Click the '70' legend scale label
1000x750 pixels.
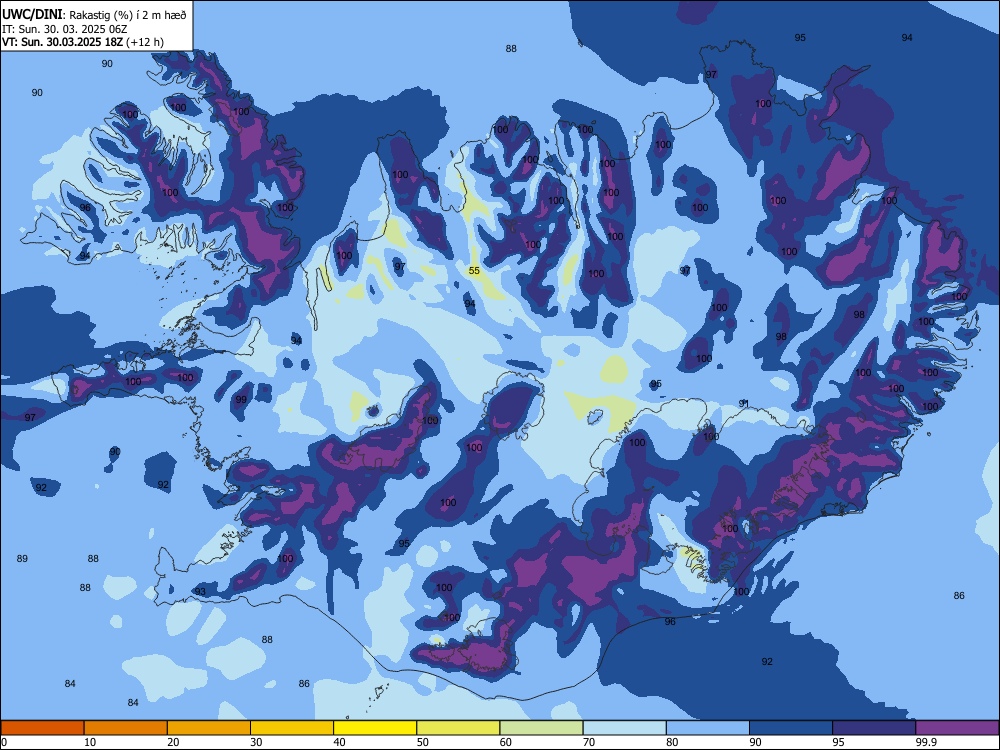tap(589, 742)
